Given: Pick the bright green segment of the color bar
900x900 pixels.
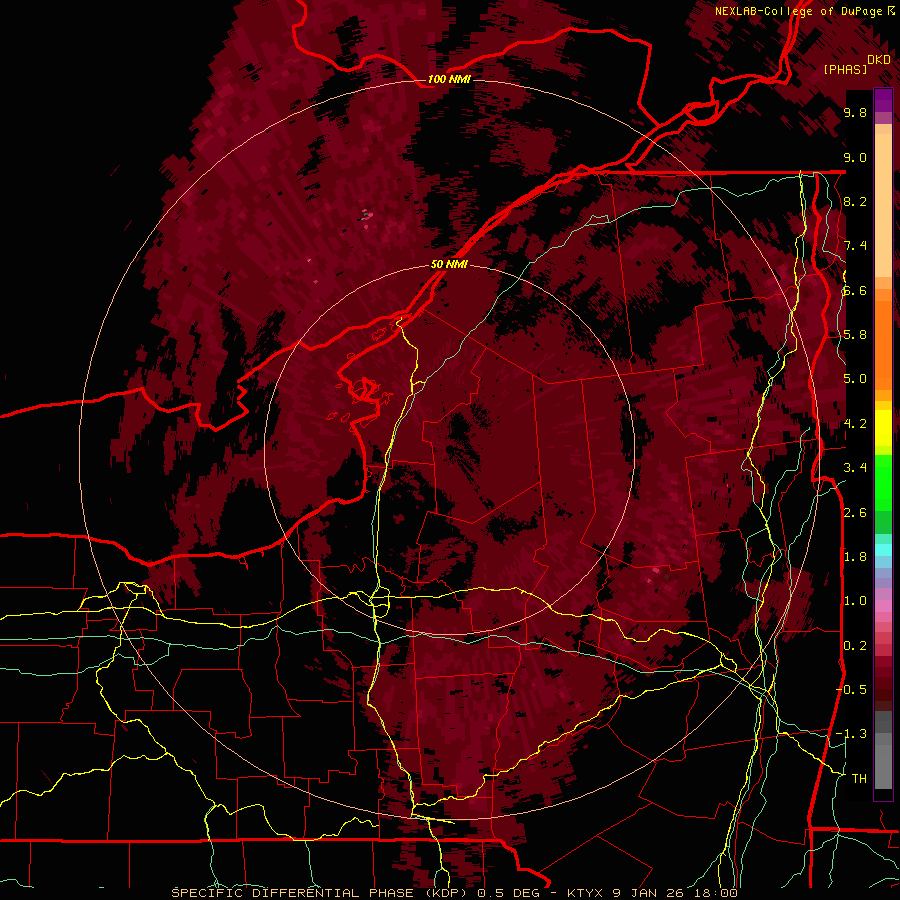Looking at the screenshot, I should pos(883,483).
